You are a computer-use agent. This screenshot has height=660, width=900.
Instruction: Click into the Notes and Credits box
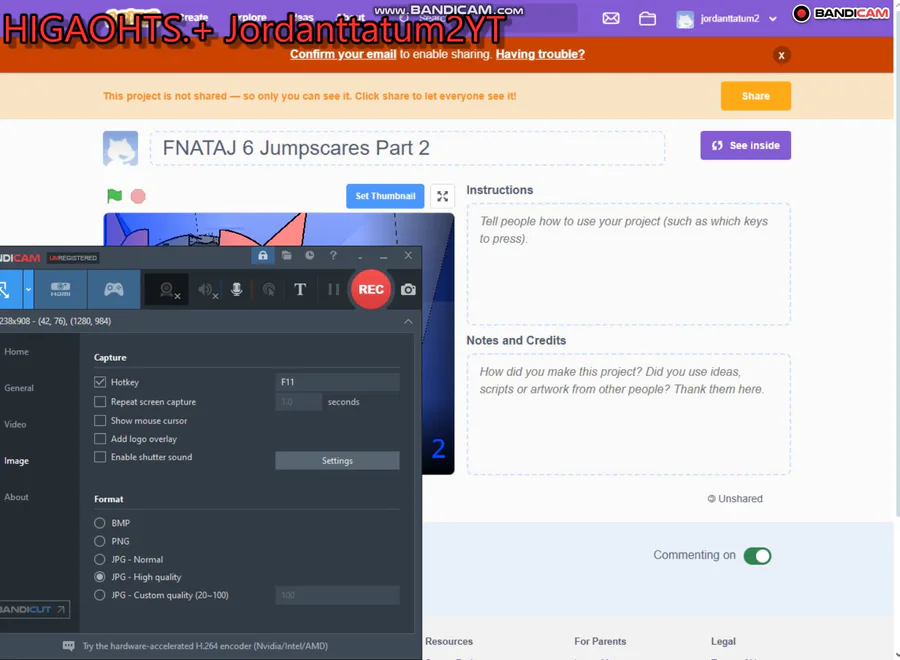pyautogui.click(x=629, y=414)
